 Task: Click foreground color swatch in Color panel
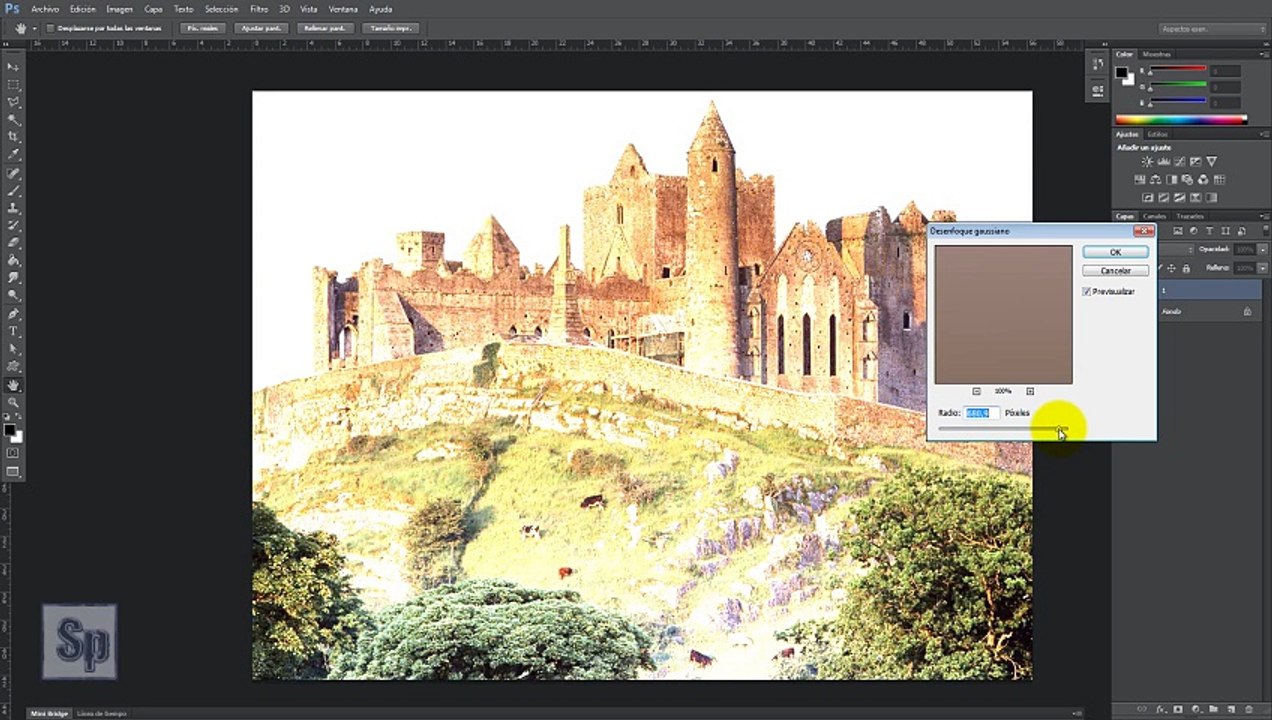coord(1122,73)
